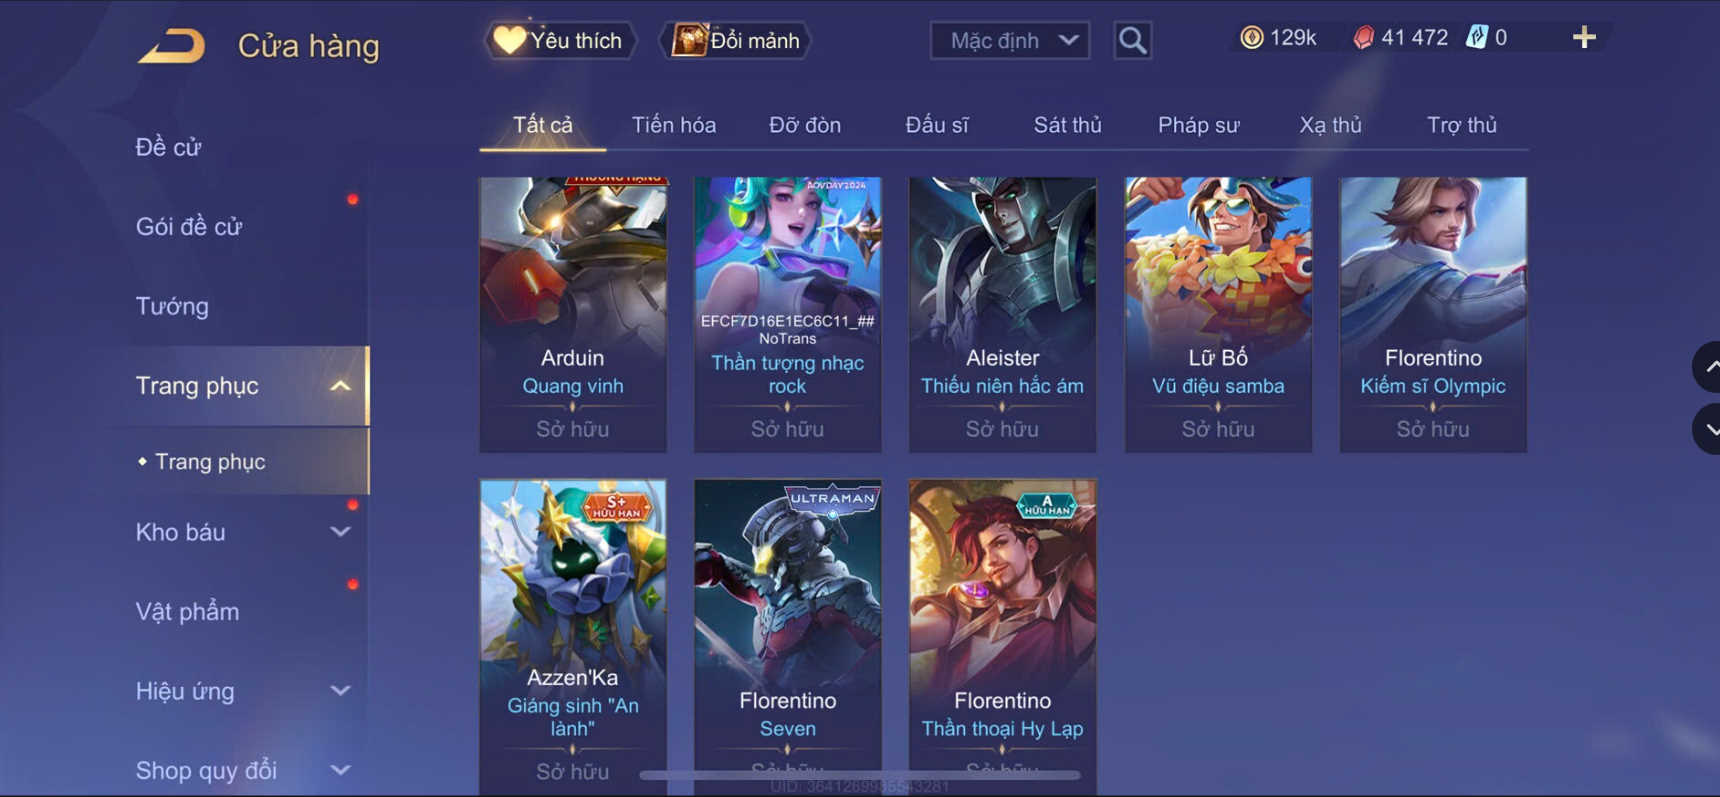
Task: Select the Arduin Quang vinh skin card
Action: pyautogui.click(x=573, y=315)
